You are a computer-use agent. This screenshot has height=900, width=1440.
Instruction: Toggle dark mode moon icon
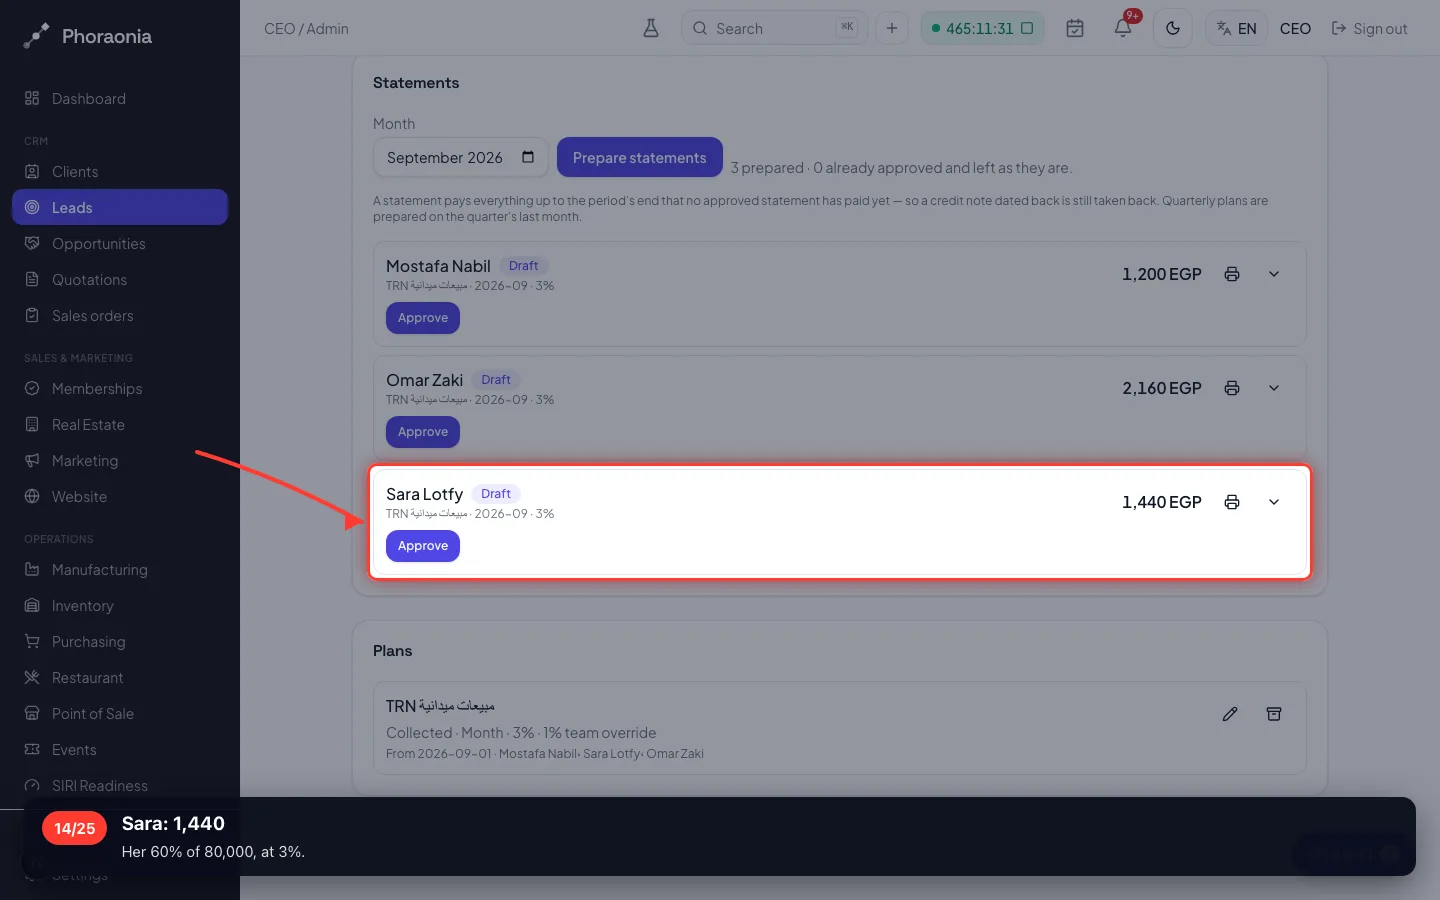[1173, 28]
